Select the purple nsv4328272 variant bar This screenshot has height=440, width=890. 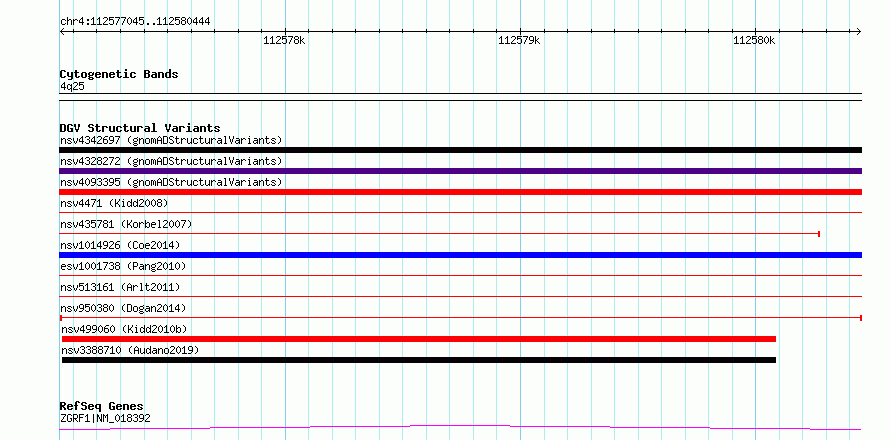(460, 171)
